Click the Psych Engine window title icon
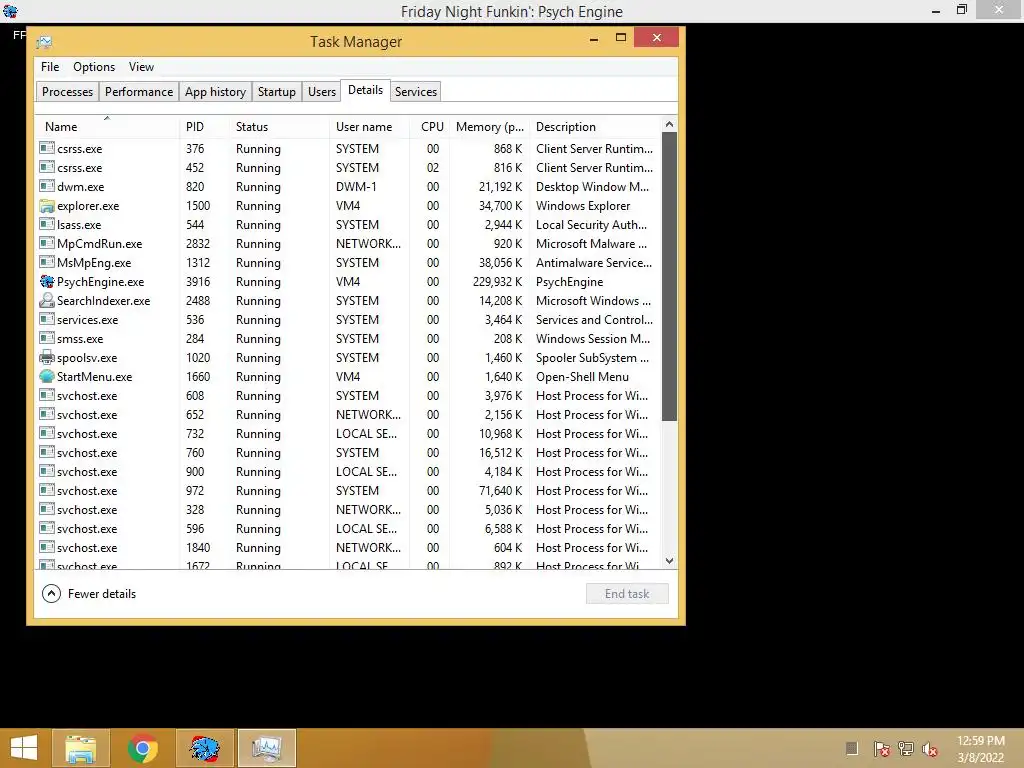This screenshot has width=1024, height=768. [x=10, y=11]
